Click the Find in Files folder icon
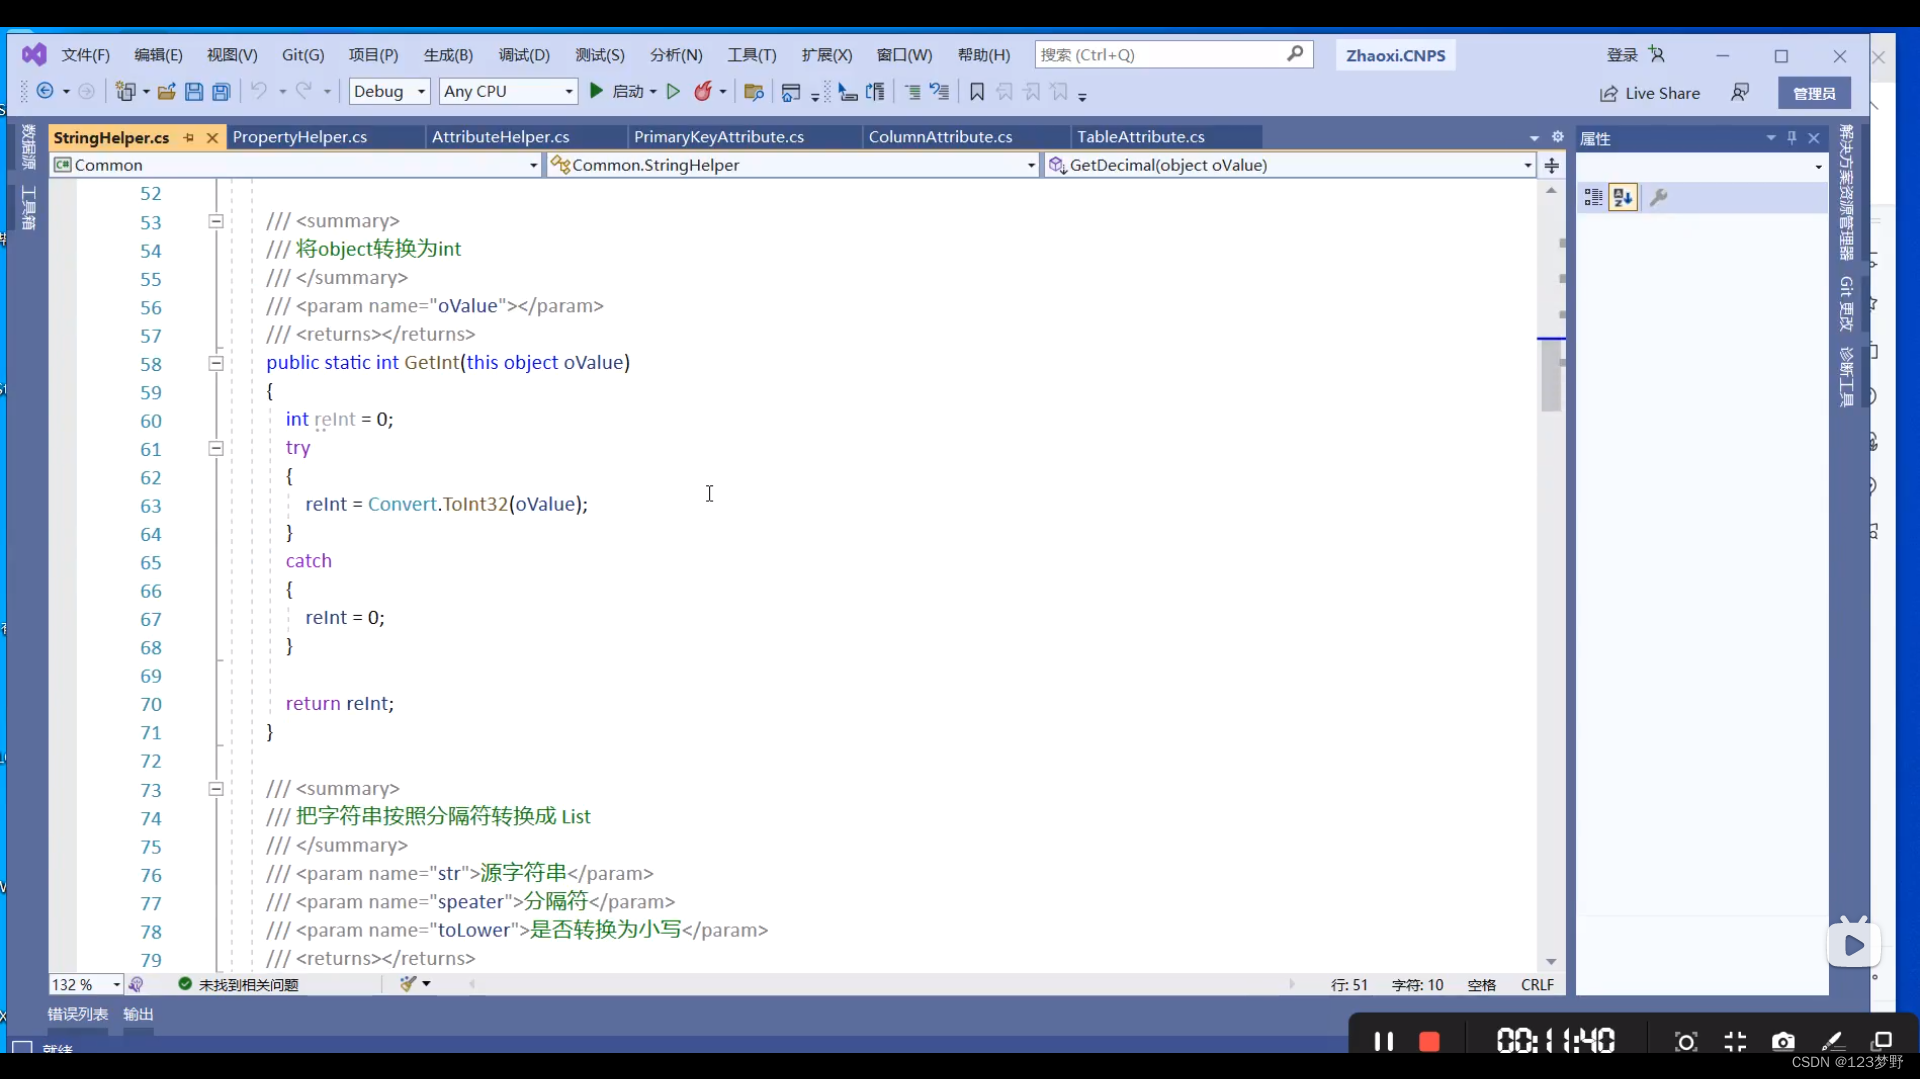Viewport: 1920px width, 1079px height. coord(754,92)
